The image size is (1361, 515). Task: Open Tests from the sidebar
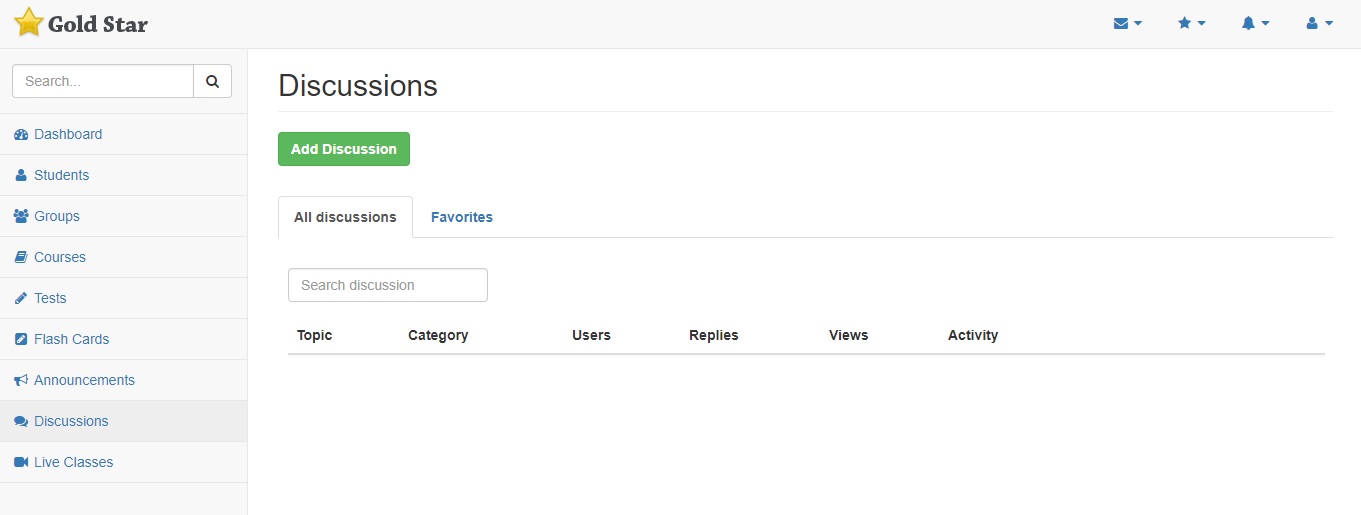click(x=50, y=298)
